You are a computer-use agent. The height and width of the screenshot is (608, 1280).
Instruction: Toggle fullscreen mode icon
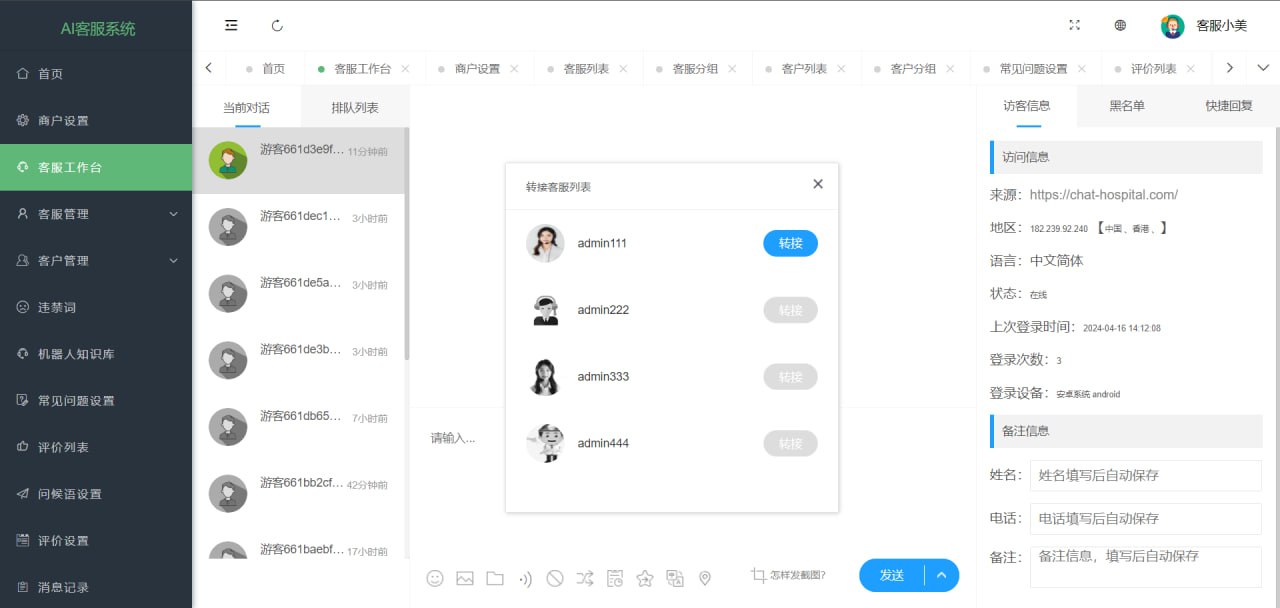click(x=1075, y=26)
